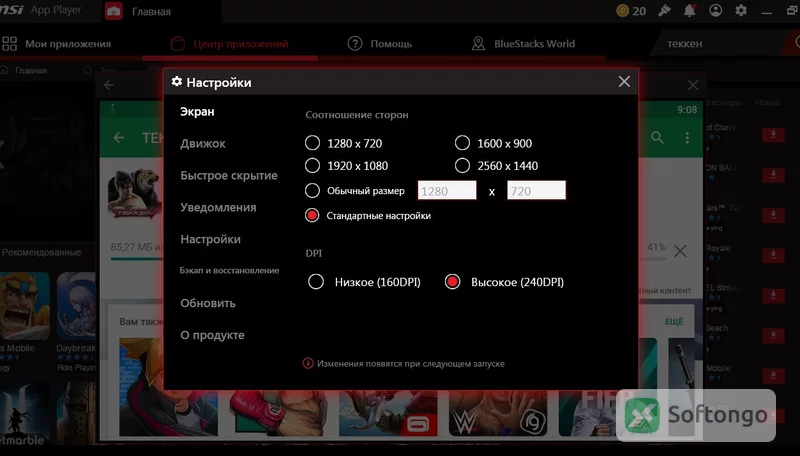The image size is (800, 456).
Task: Choose the 1920 x 1080 resolution
Action: 312,166
